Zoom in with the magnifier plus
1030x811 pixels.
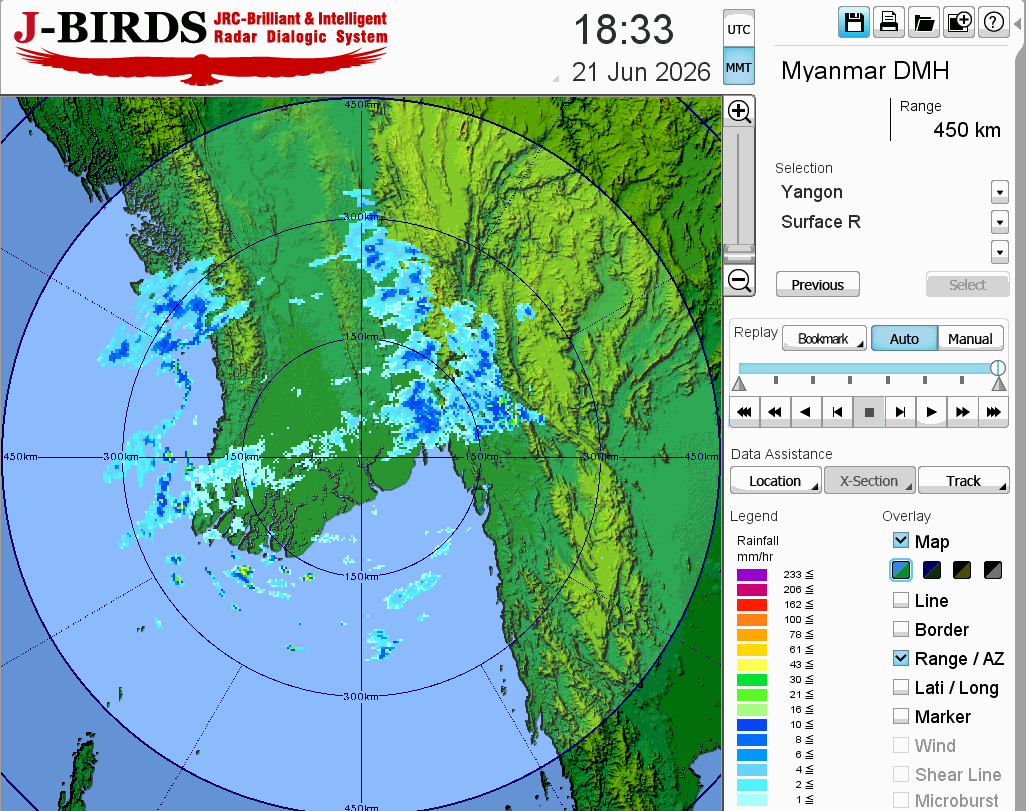(739, 112)
